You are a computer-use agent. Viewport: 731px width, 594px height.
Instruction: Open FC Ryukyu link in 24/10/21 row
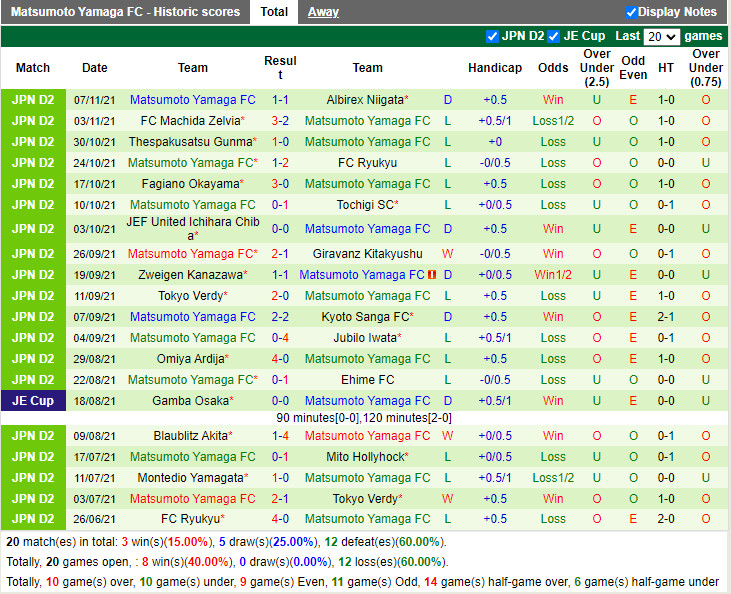tap(367, 163)
